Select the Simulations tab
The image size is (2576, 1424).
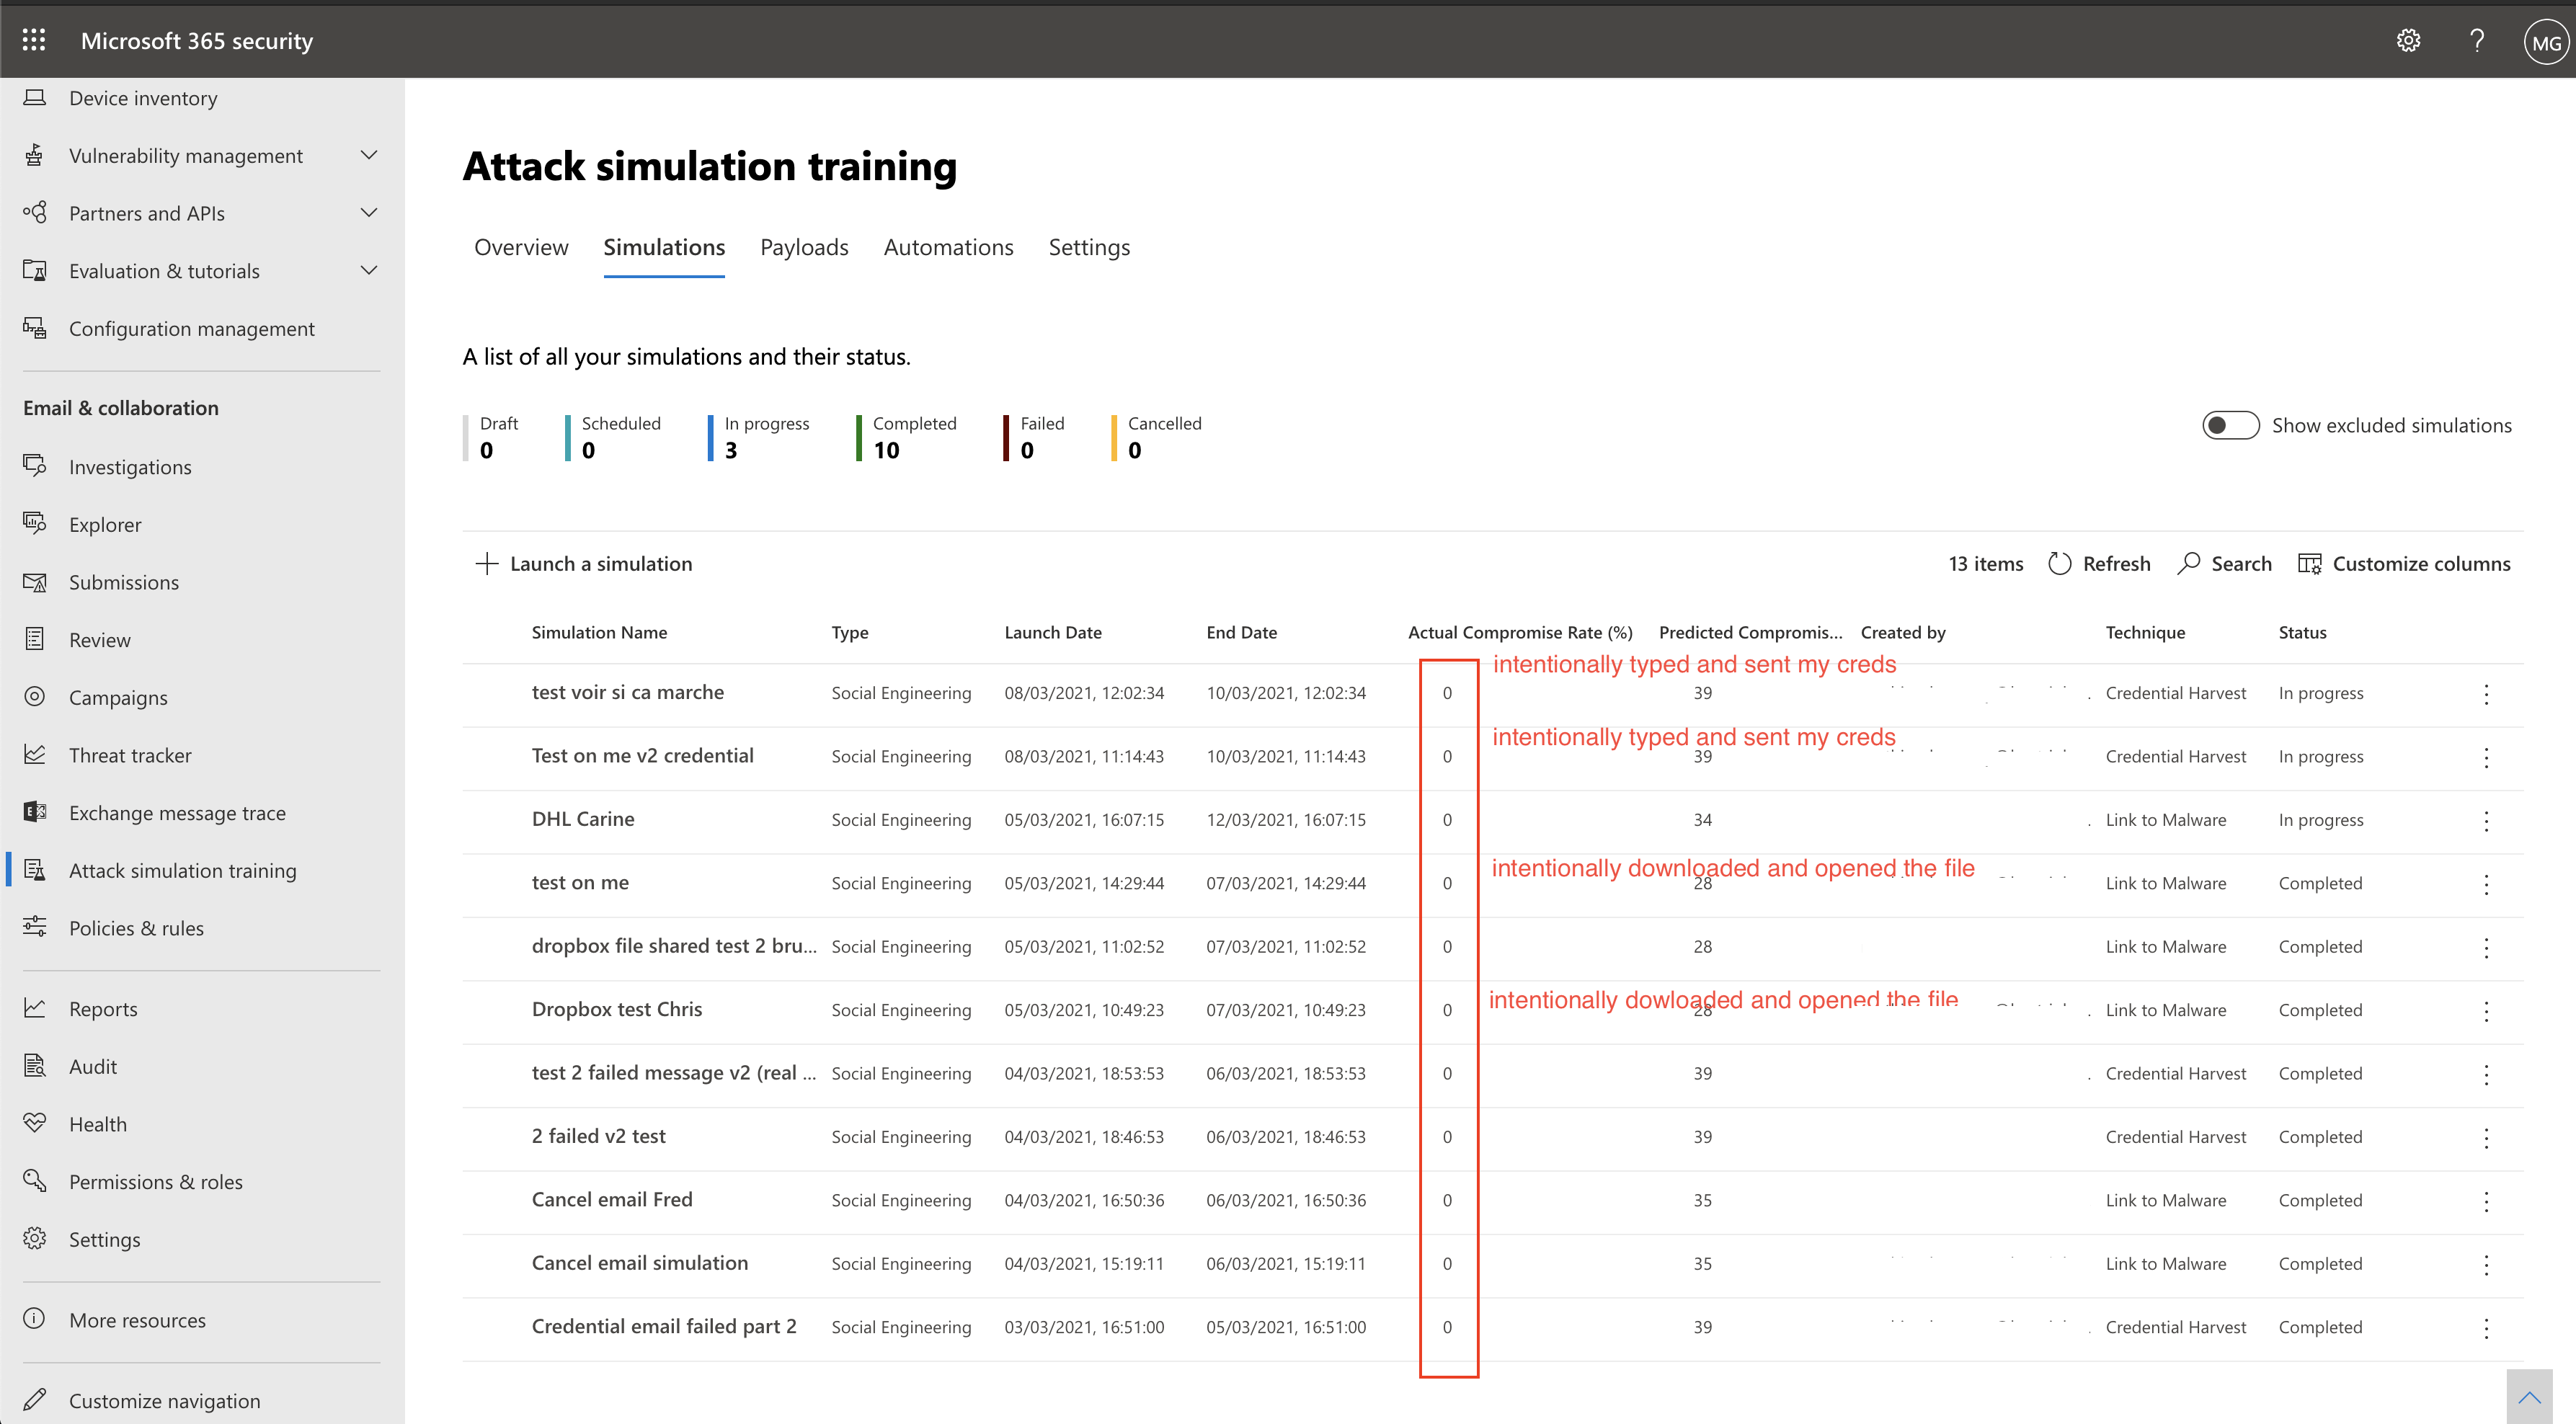point(664,247)
